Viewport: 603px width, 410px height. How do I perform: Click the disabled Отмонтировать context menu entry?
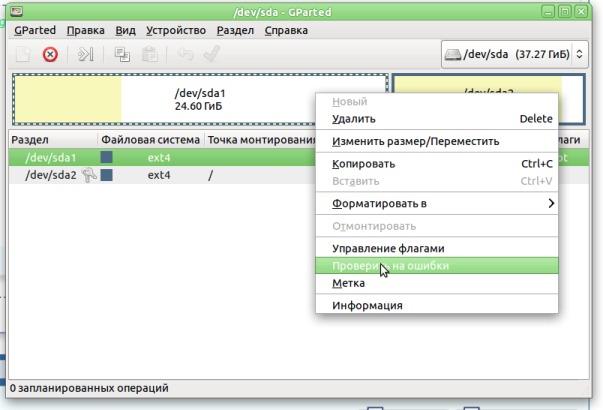(x=437, y=226)
